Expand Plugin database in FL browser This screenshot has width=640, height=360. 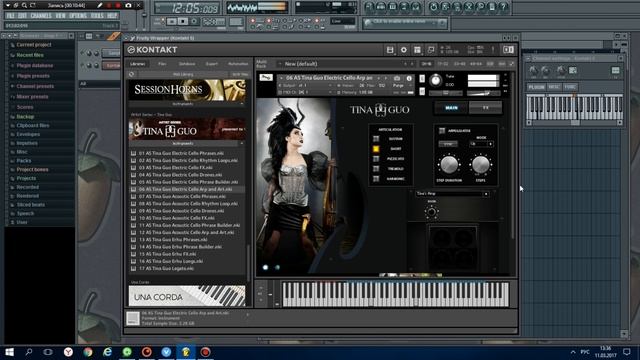pos(35,65)
